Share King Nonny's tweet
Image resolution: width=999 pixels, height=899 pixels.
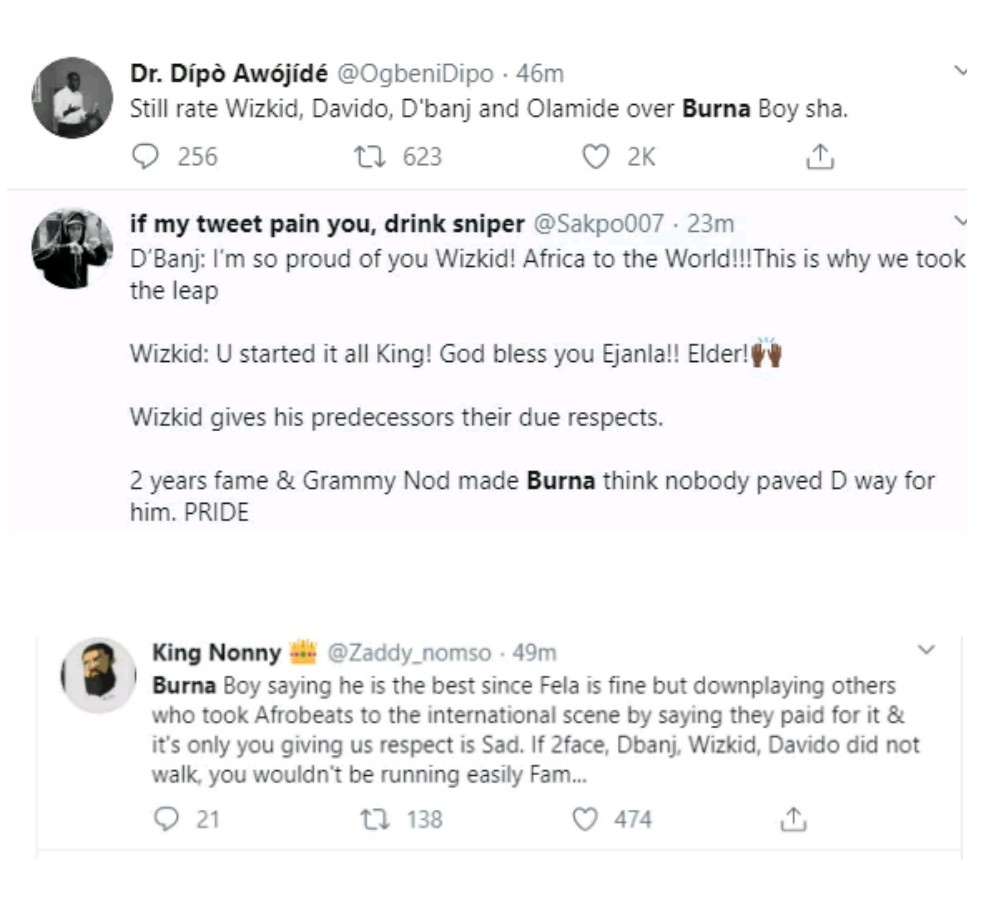[792, 820]
